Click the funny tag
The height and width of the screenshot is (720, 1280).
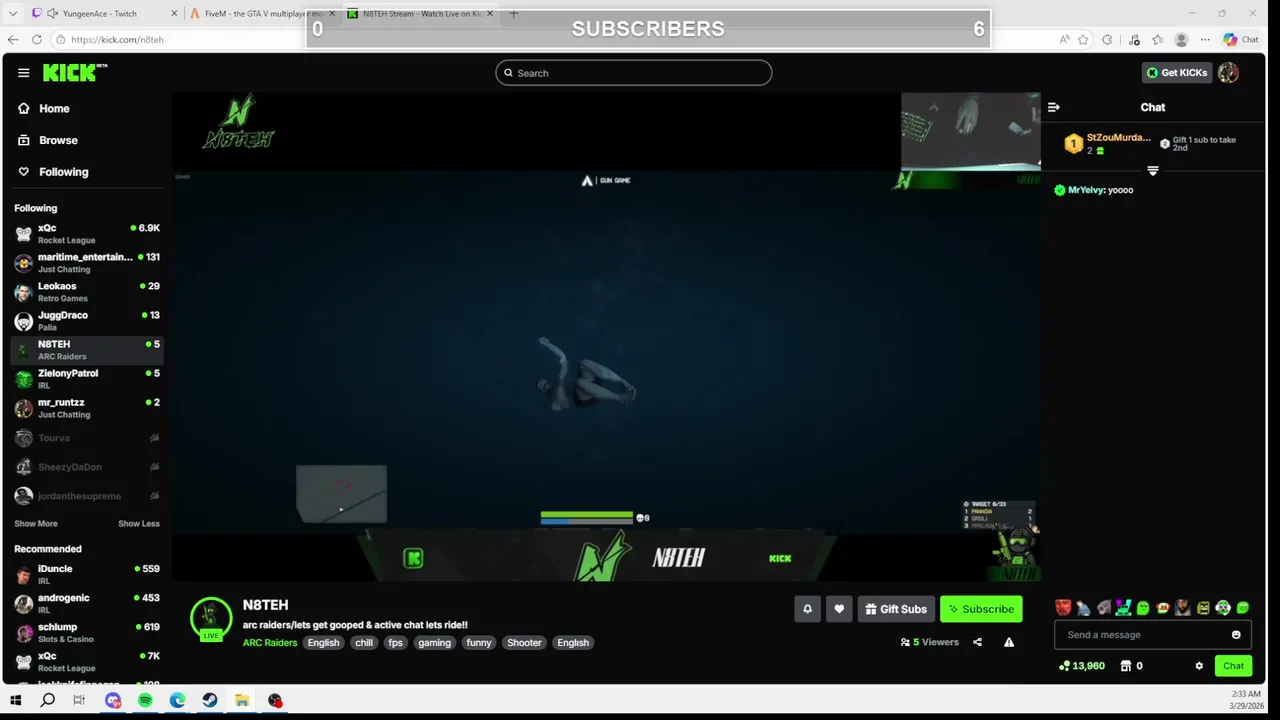click(479, 643)
